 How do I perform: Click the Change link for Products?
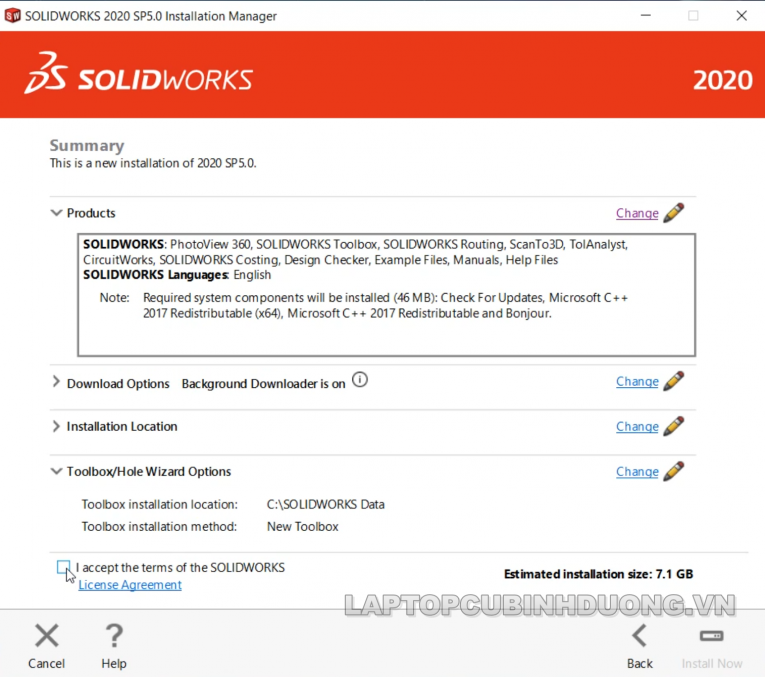click(x=637, y=213)
